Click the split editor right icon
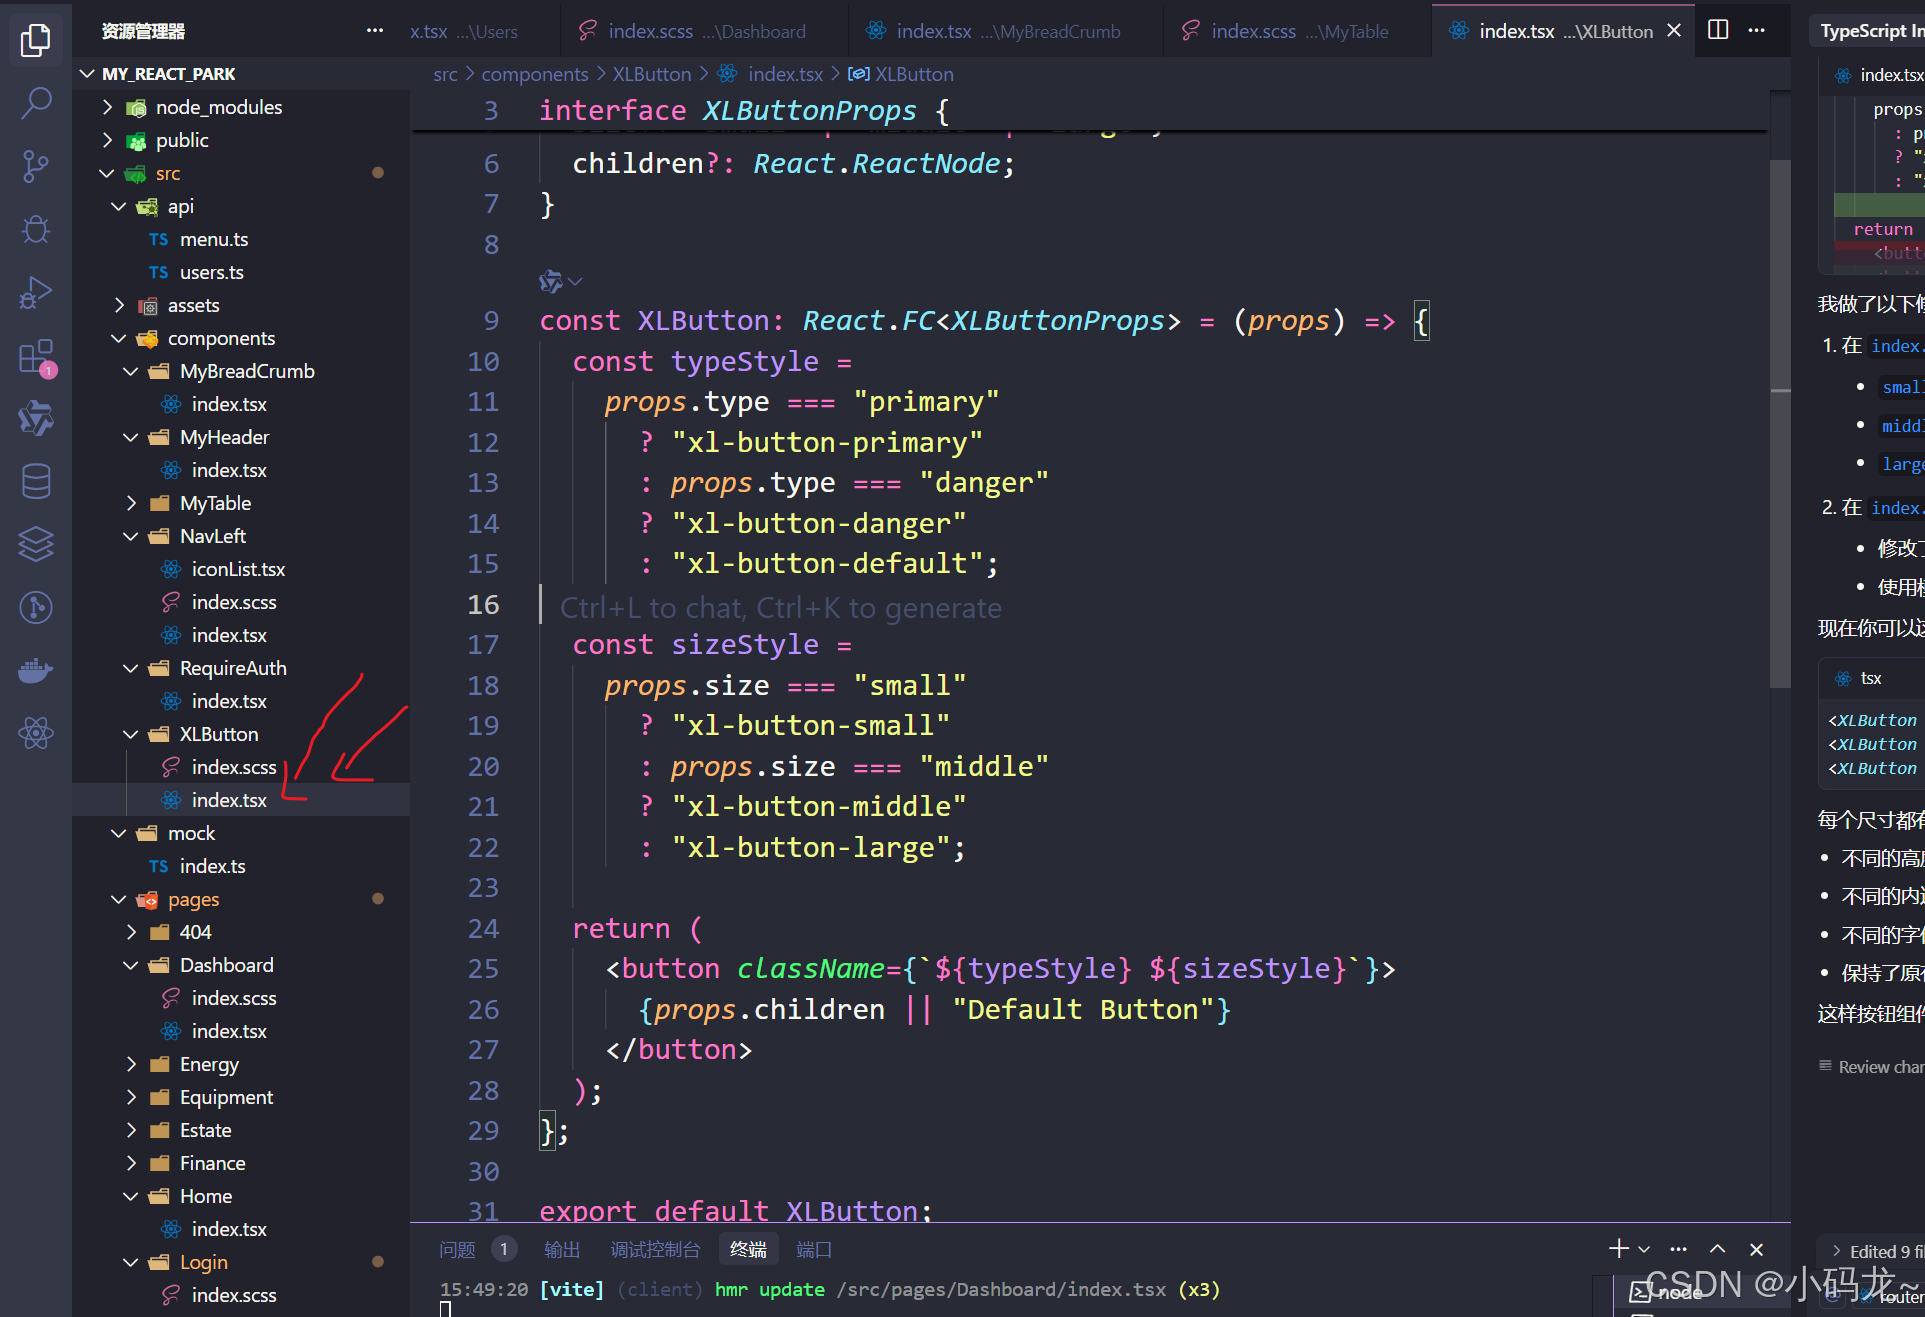 click(x=1718, y=30)
